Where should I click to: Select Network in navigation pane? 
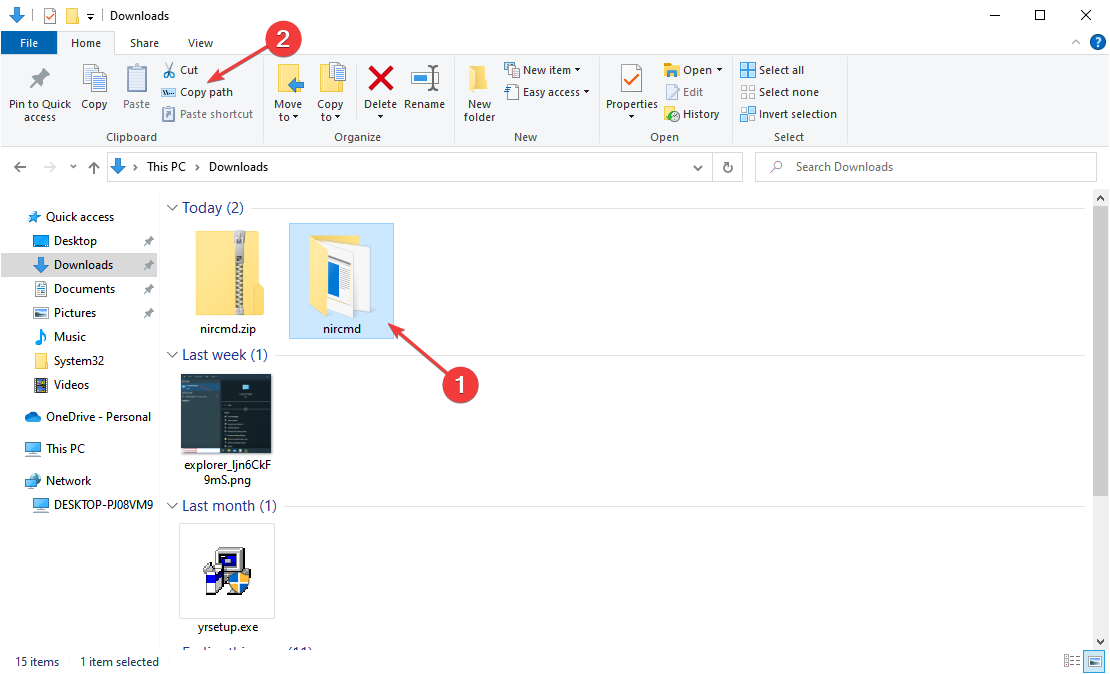(69, 481)
